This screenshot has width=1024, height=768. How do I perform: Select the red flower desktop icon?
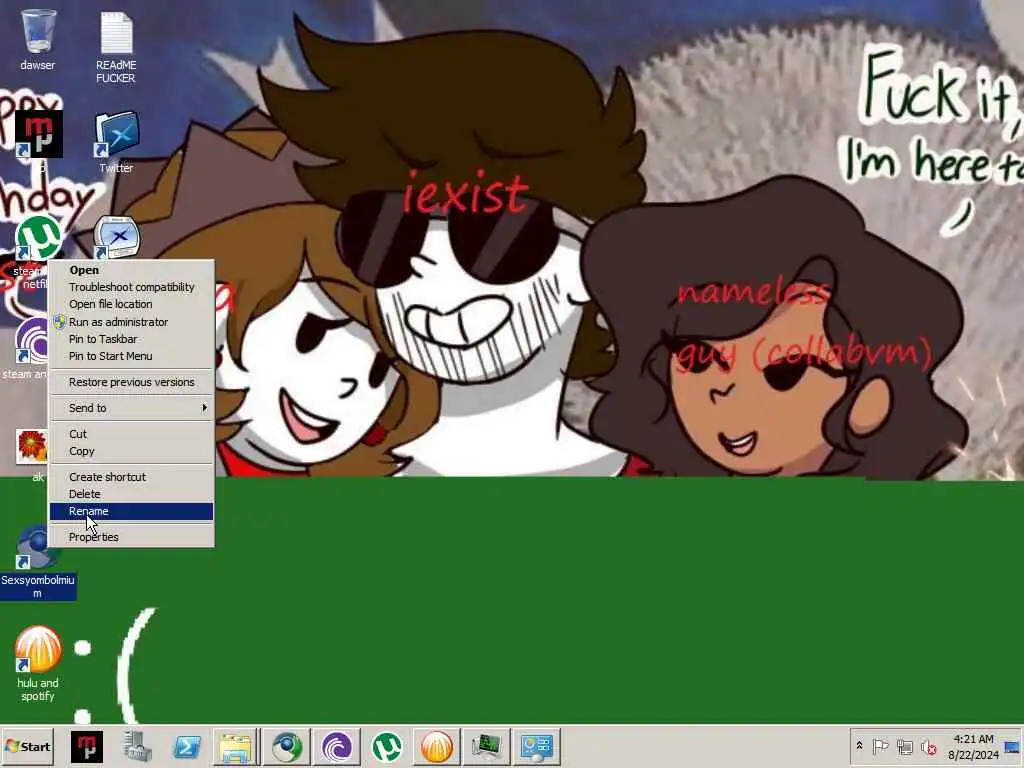click(x=32, y=447)
